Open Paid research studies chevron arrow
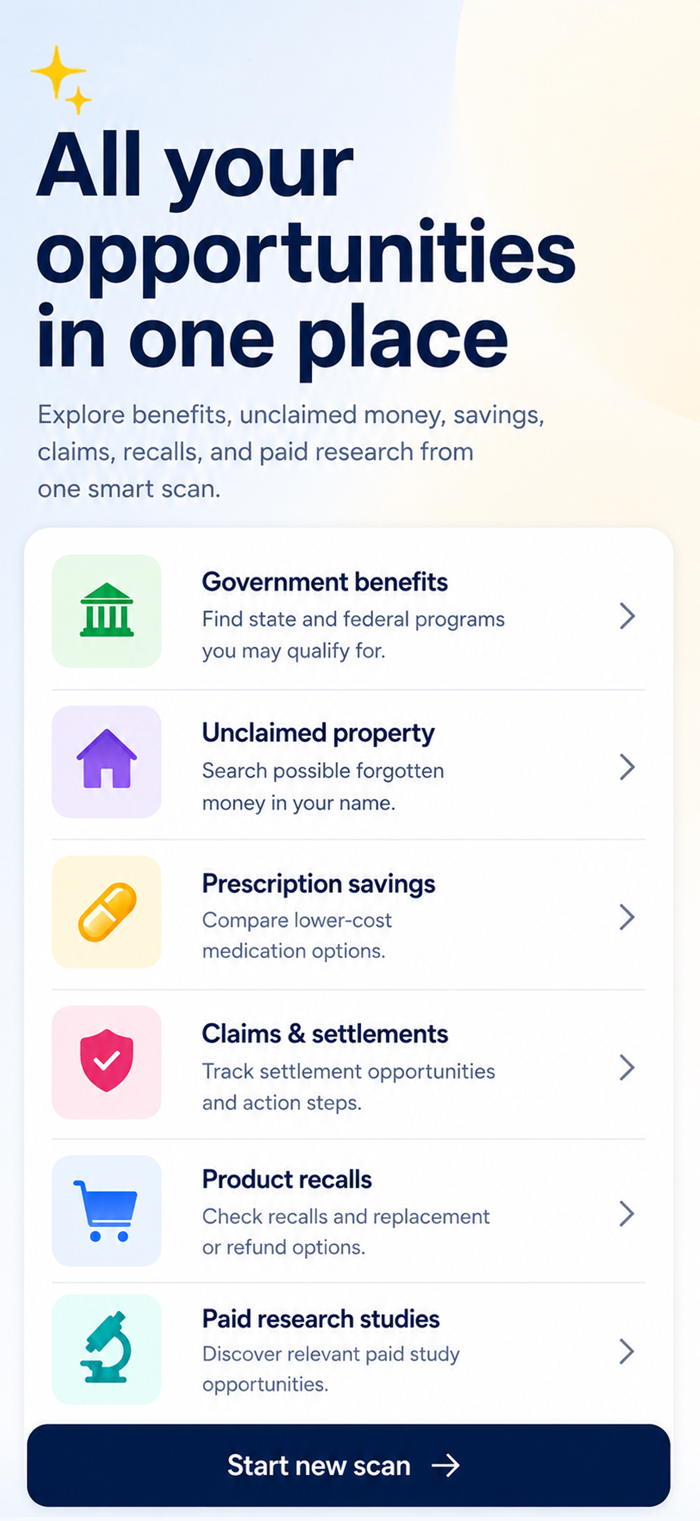Image resolution: width=700 pixels, height=1521 pixels. pyautogui.click(x=627, y=1352)
